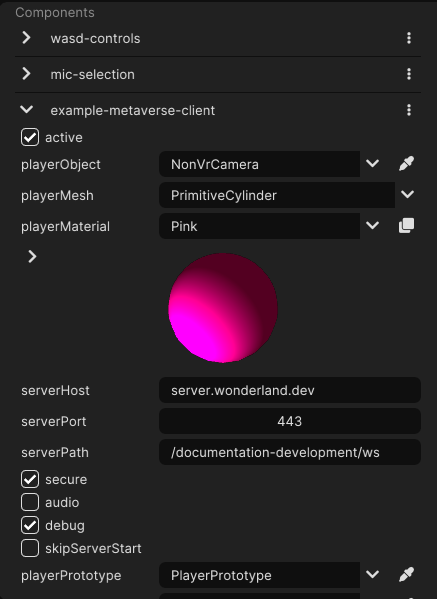Click the serverPort label

coord(53,421)
